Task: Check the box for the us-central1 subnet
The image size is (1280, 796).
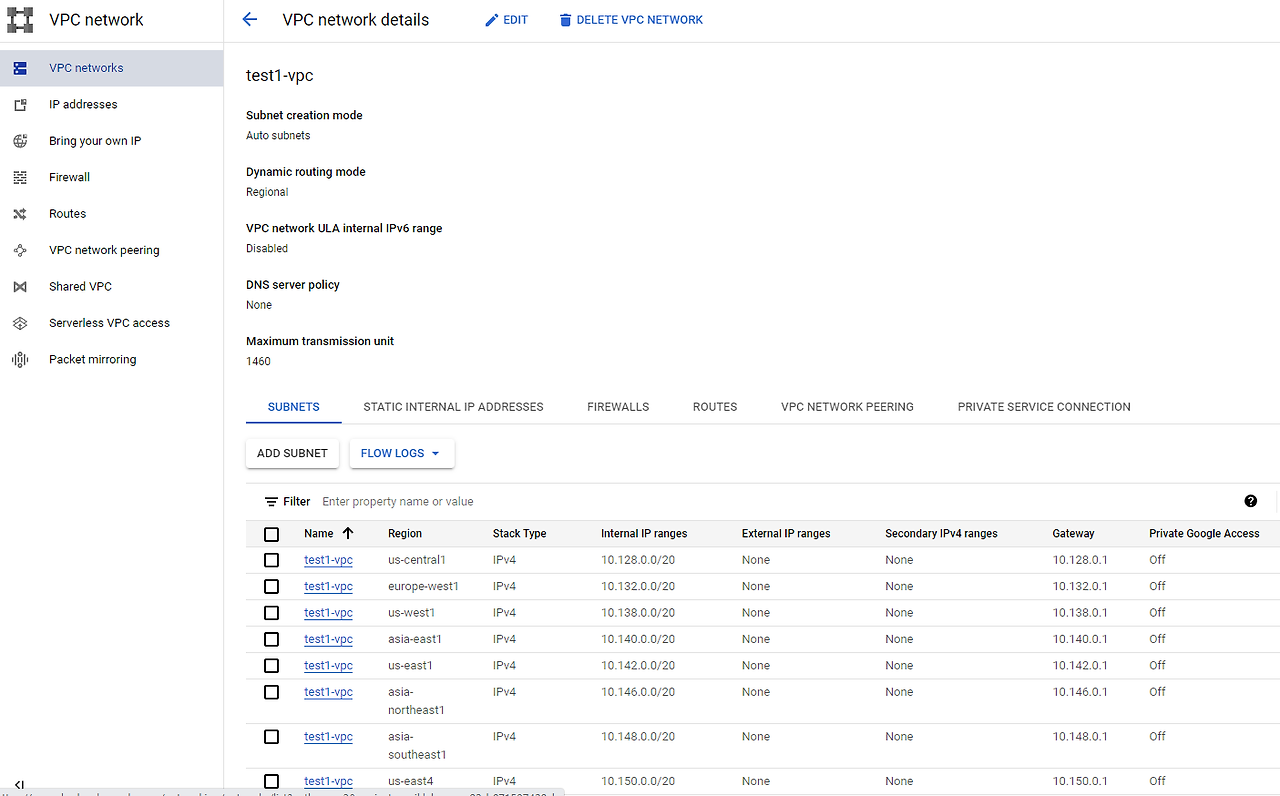Action: point(271,560)
